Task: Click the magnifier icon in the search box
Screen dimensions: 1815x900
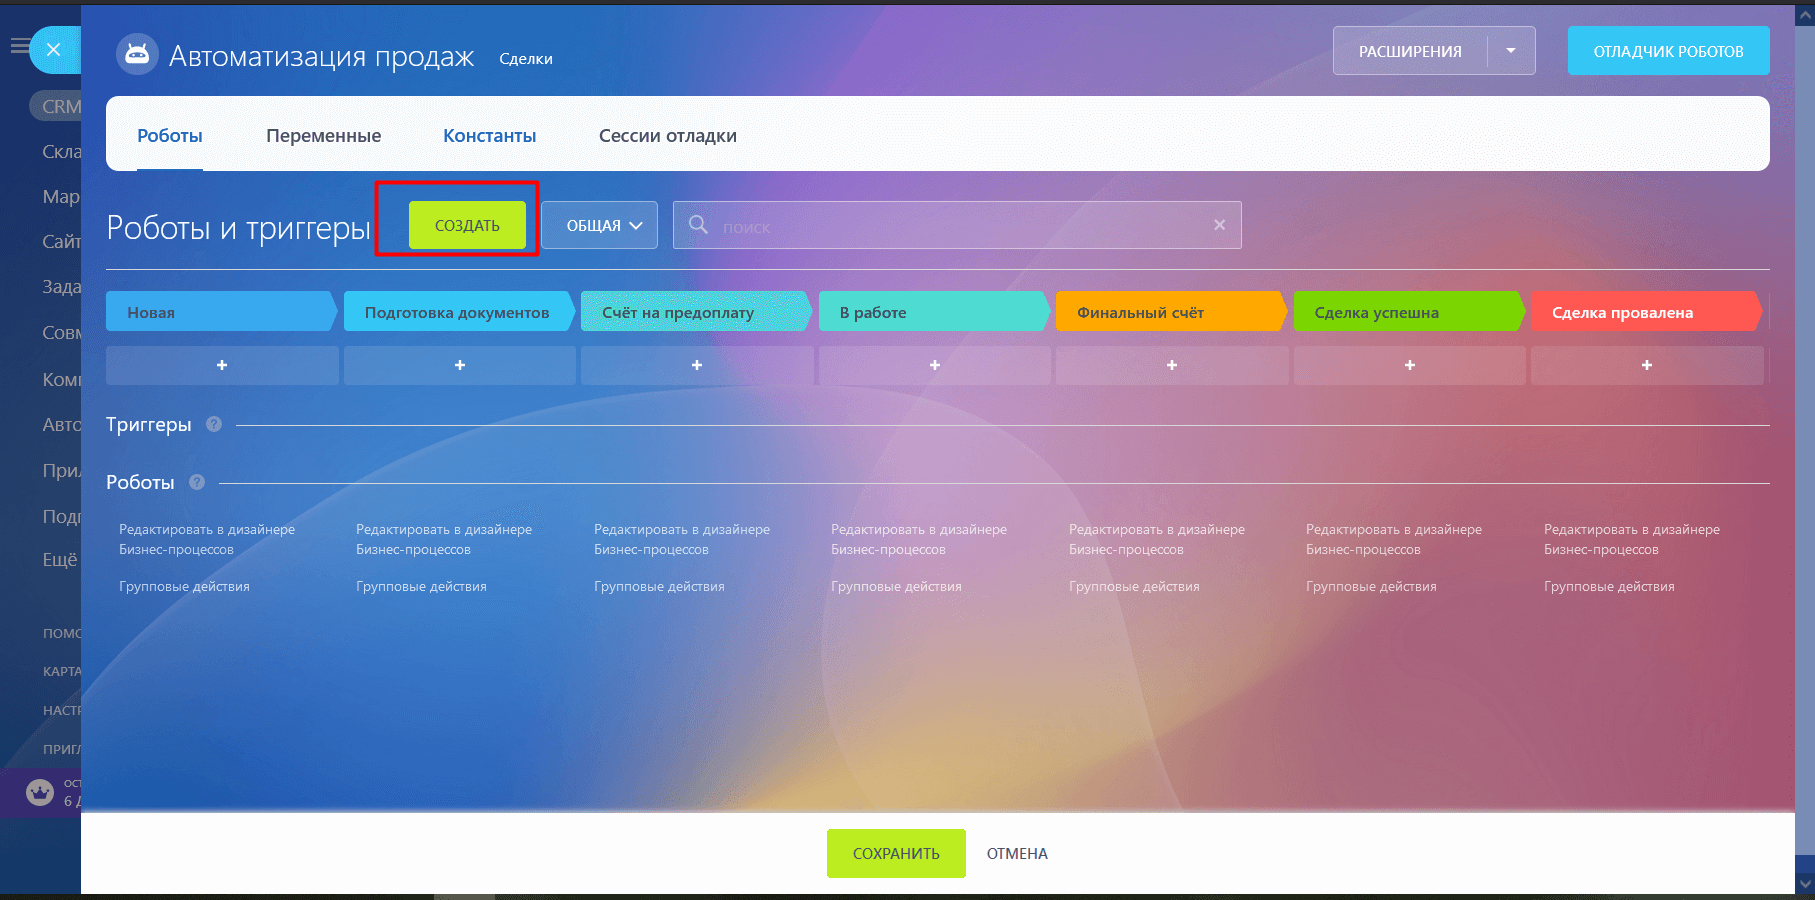Action: click(x=698, y=225)
